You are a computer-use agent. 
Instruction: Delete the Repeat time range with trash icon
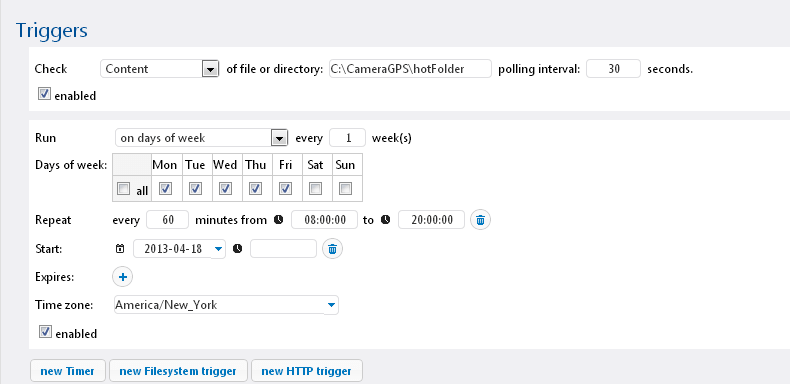pyautogui.click(x=481, y=220)
